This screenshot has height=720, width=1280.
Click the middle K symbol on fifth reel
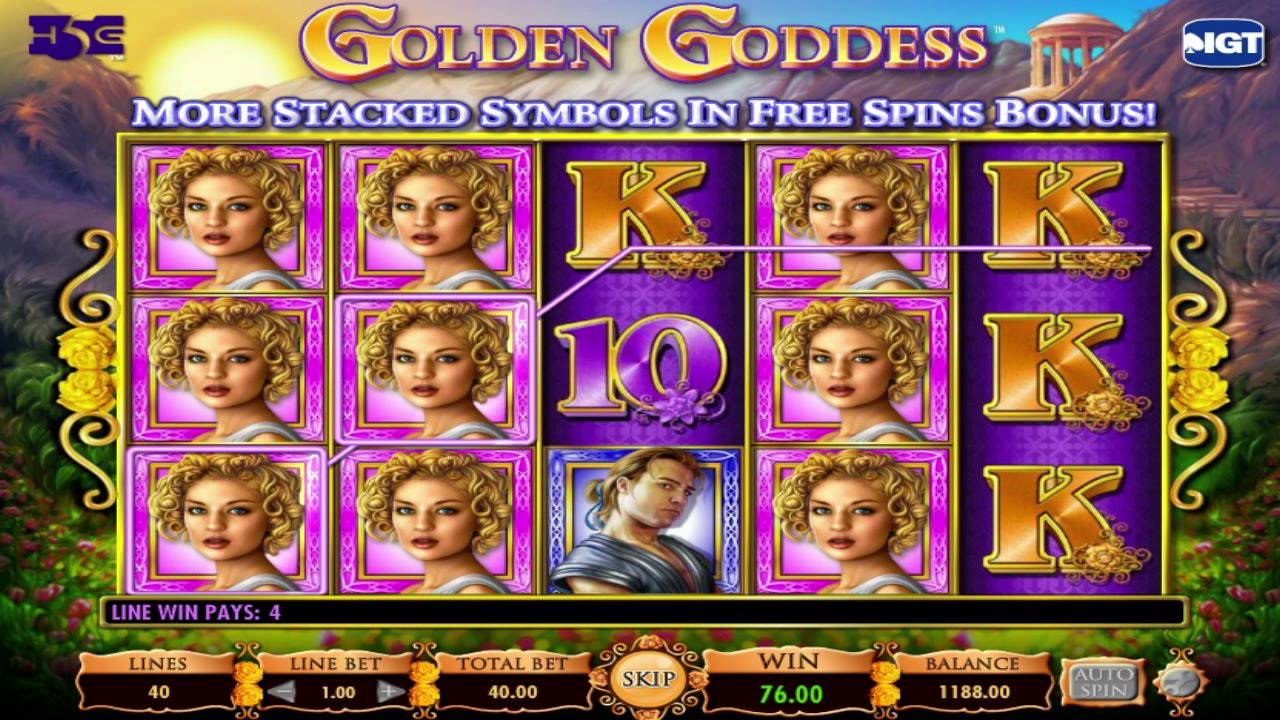point(1060,368)
